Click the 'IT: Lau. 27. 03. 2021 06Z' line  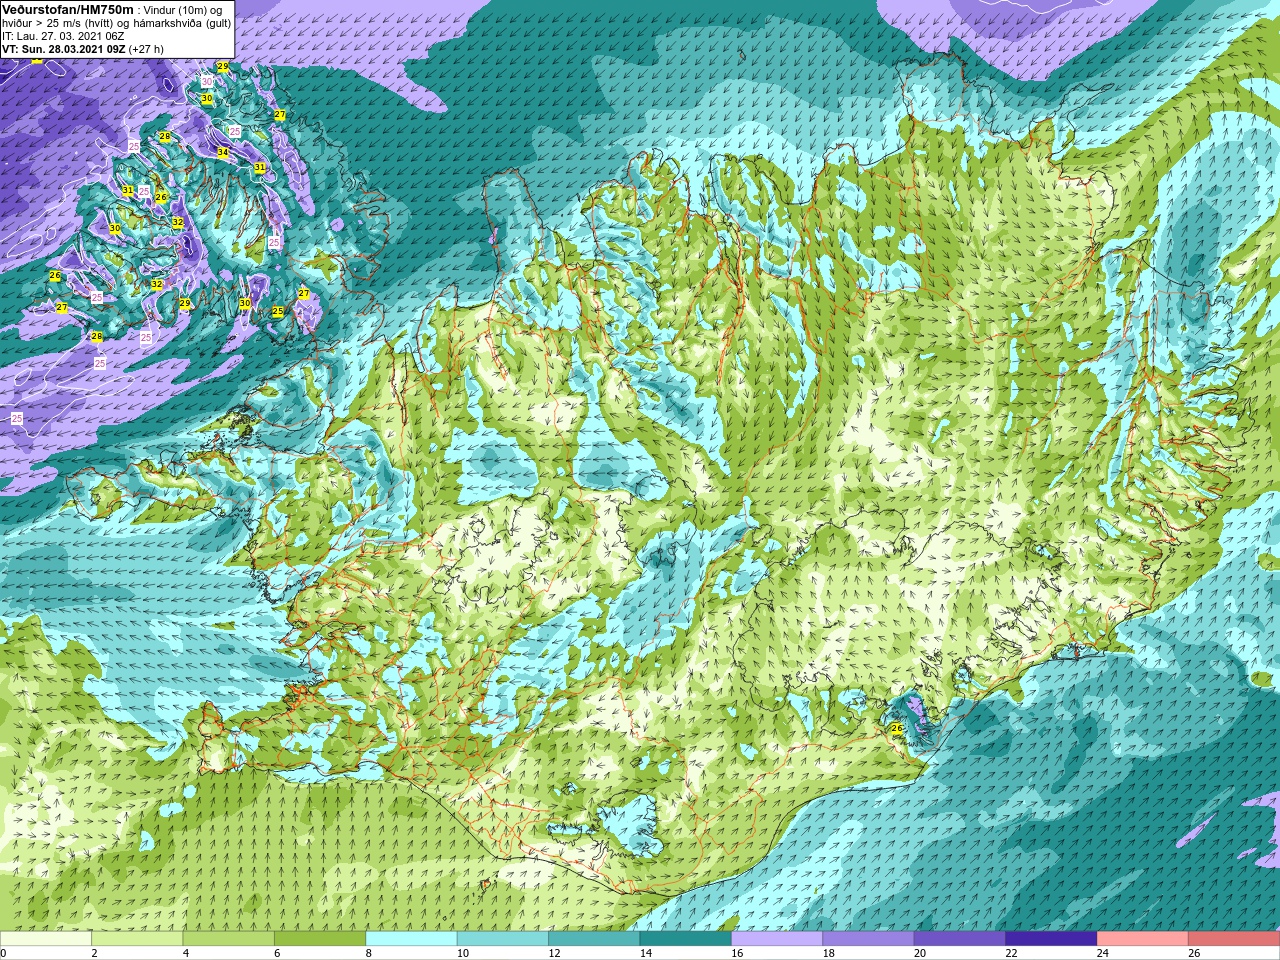click(x=63, y=36)
